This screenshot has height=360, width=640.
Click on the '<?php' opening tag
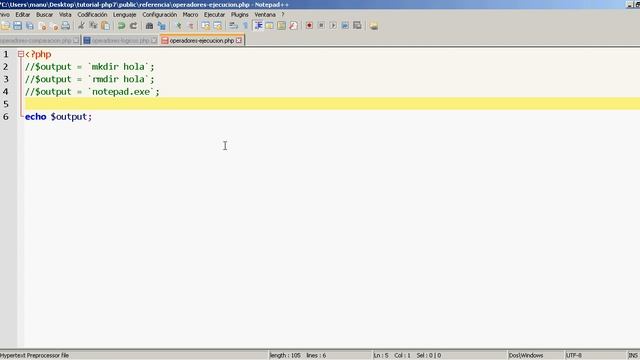pos(38,54)
